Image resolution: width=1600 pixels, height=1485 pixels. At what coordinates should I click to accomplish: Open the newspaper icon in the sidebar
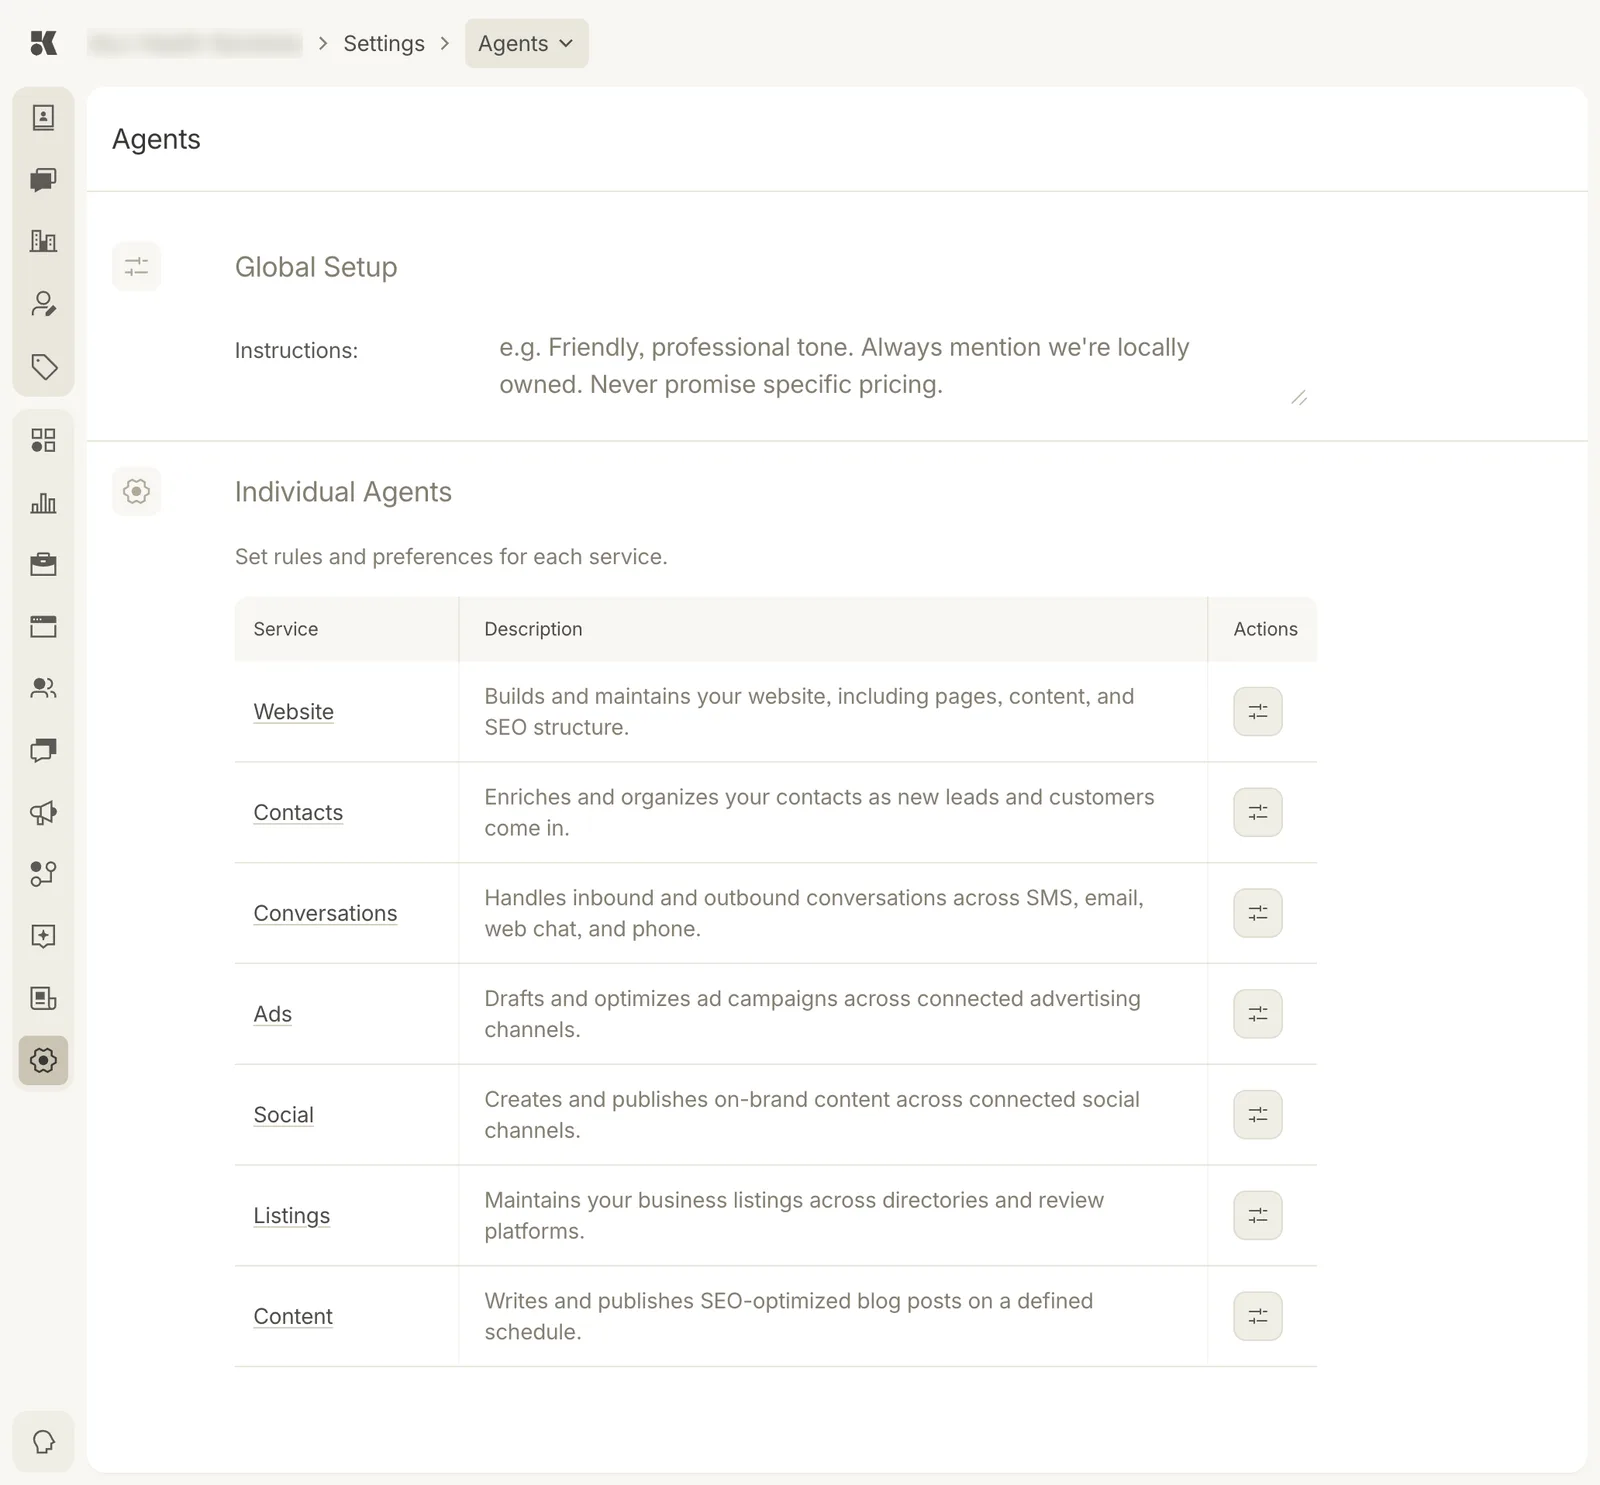pos(43,998)
